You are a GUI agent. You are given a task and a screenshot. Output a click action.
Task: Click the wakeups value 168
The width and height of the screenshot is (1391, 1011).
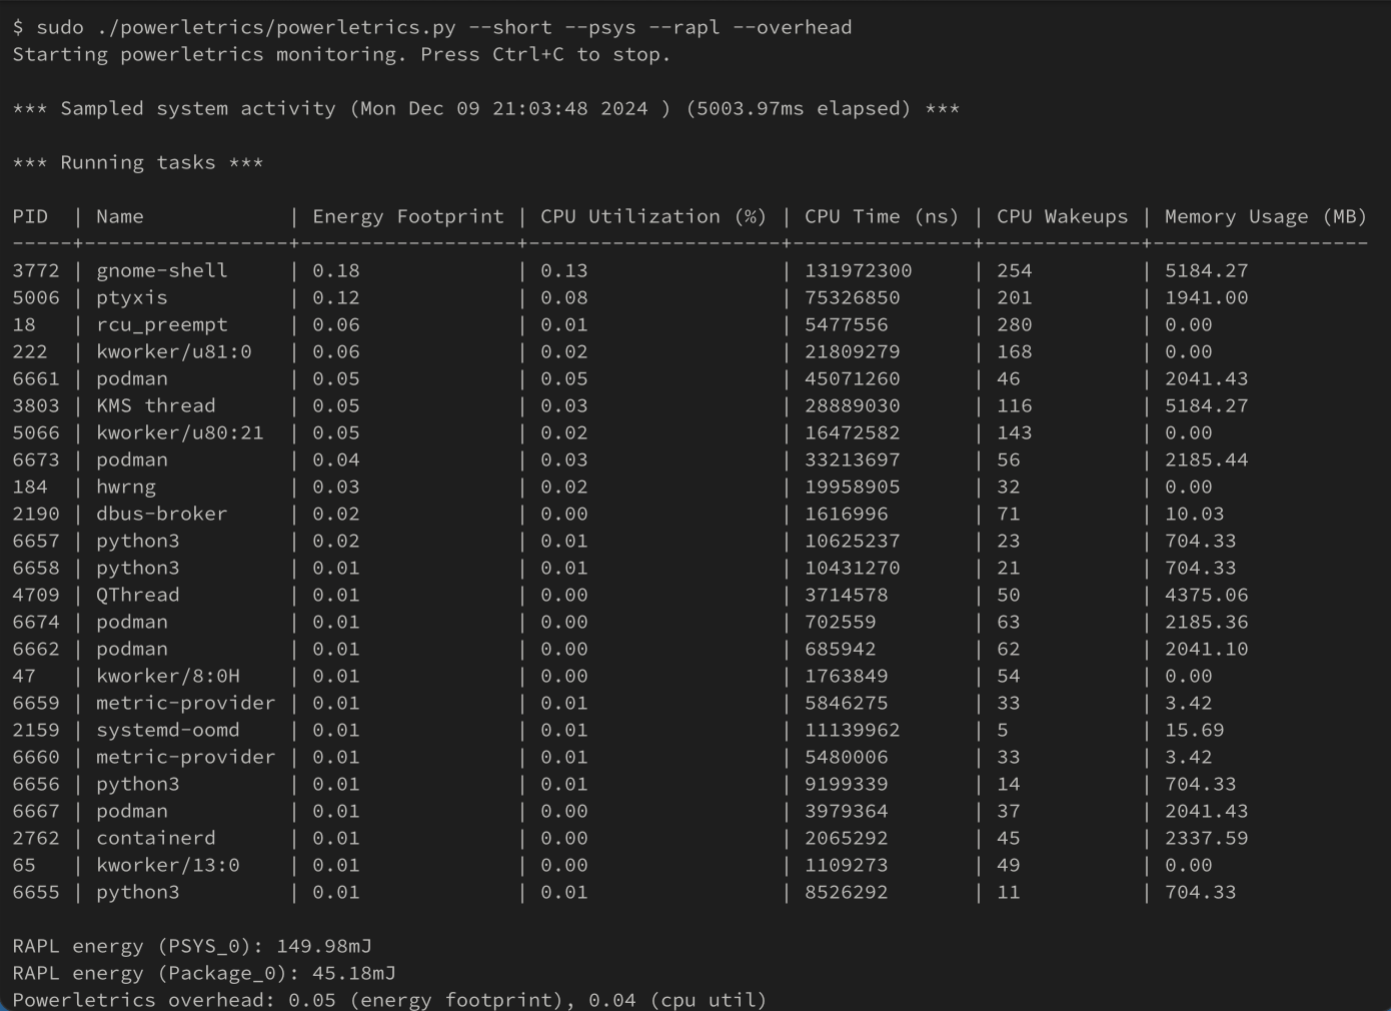click(x=1014, y=351)
